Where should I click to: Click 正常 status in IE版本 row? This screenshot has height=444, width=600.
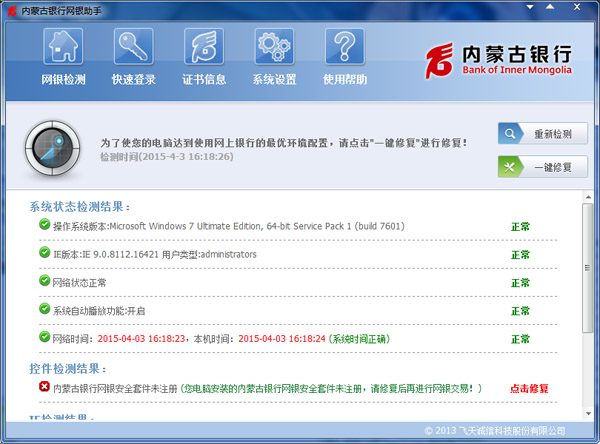click(x=520, y=255)
